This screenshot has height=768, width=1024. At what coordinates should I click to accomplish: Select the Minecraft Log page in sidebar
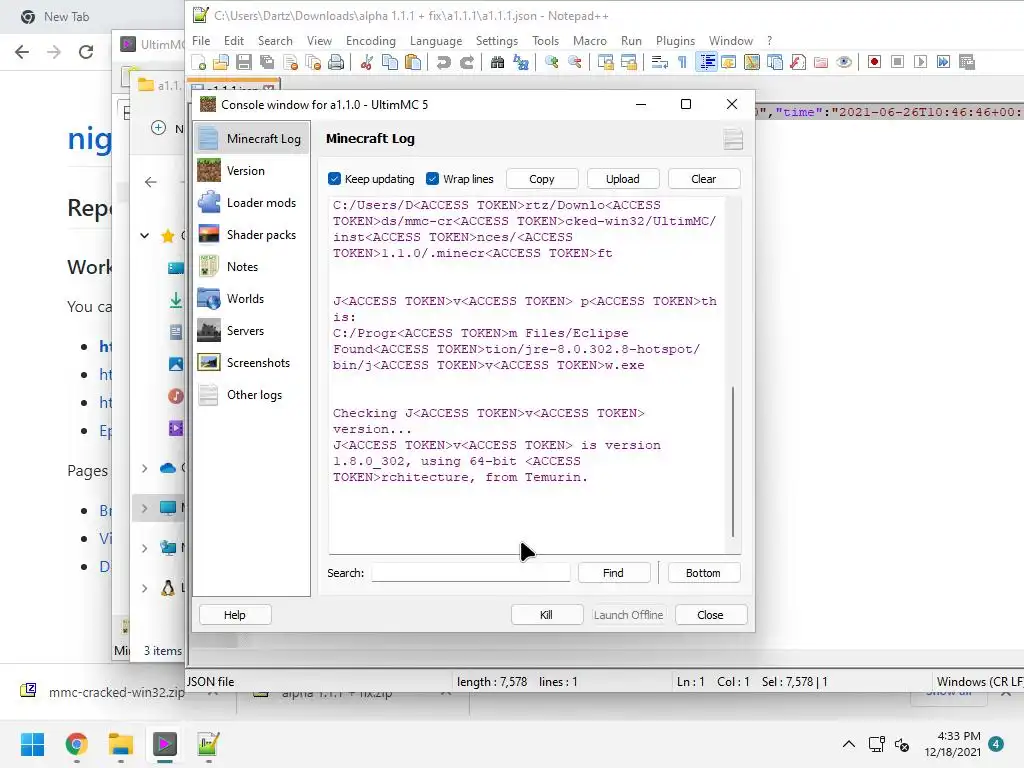251,138
